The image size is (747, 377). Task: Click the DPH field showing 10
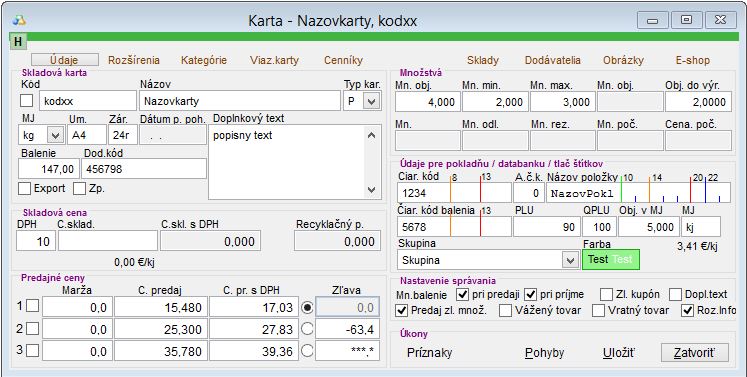(36, 241)
